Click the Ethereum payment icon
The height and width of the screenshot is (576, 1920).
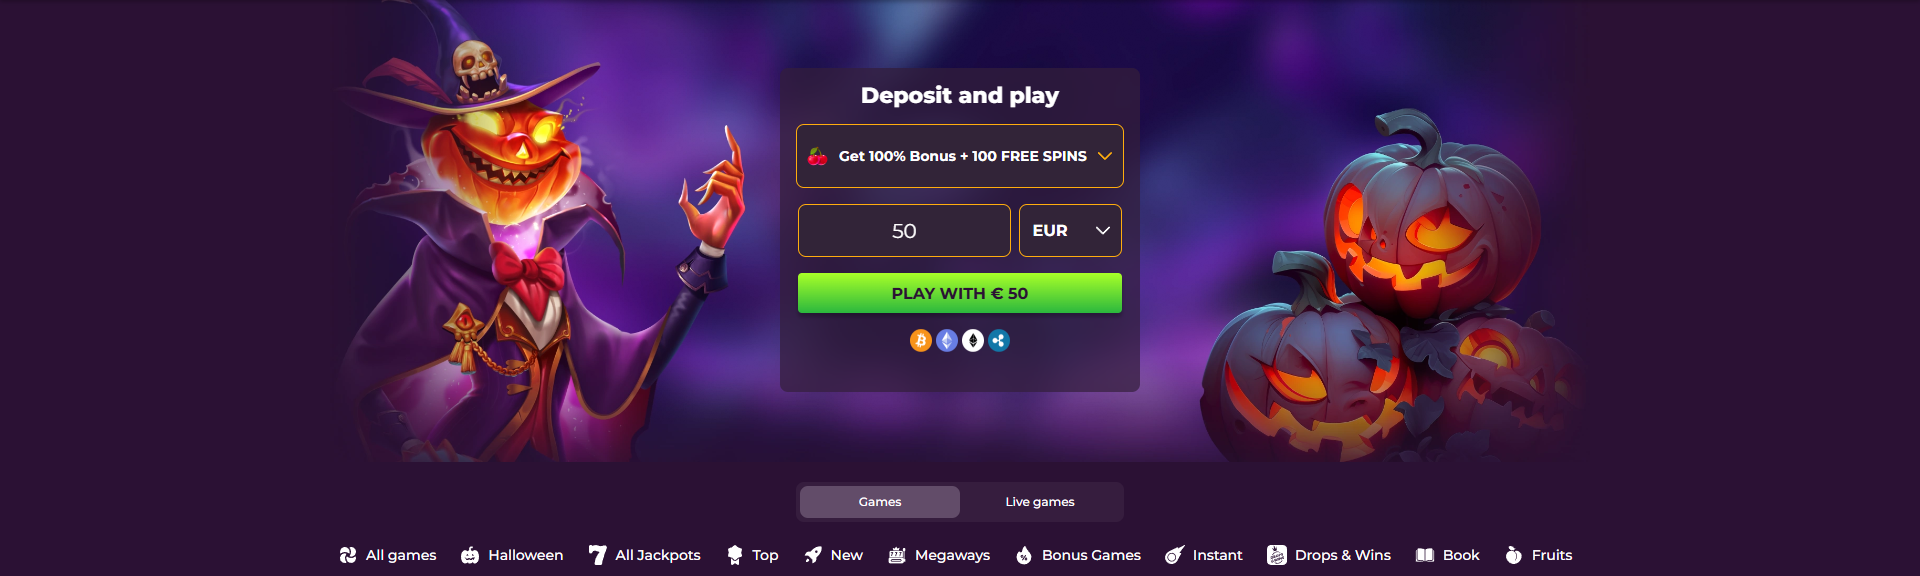947,341
